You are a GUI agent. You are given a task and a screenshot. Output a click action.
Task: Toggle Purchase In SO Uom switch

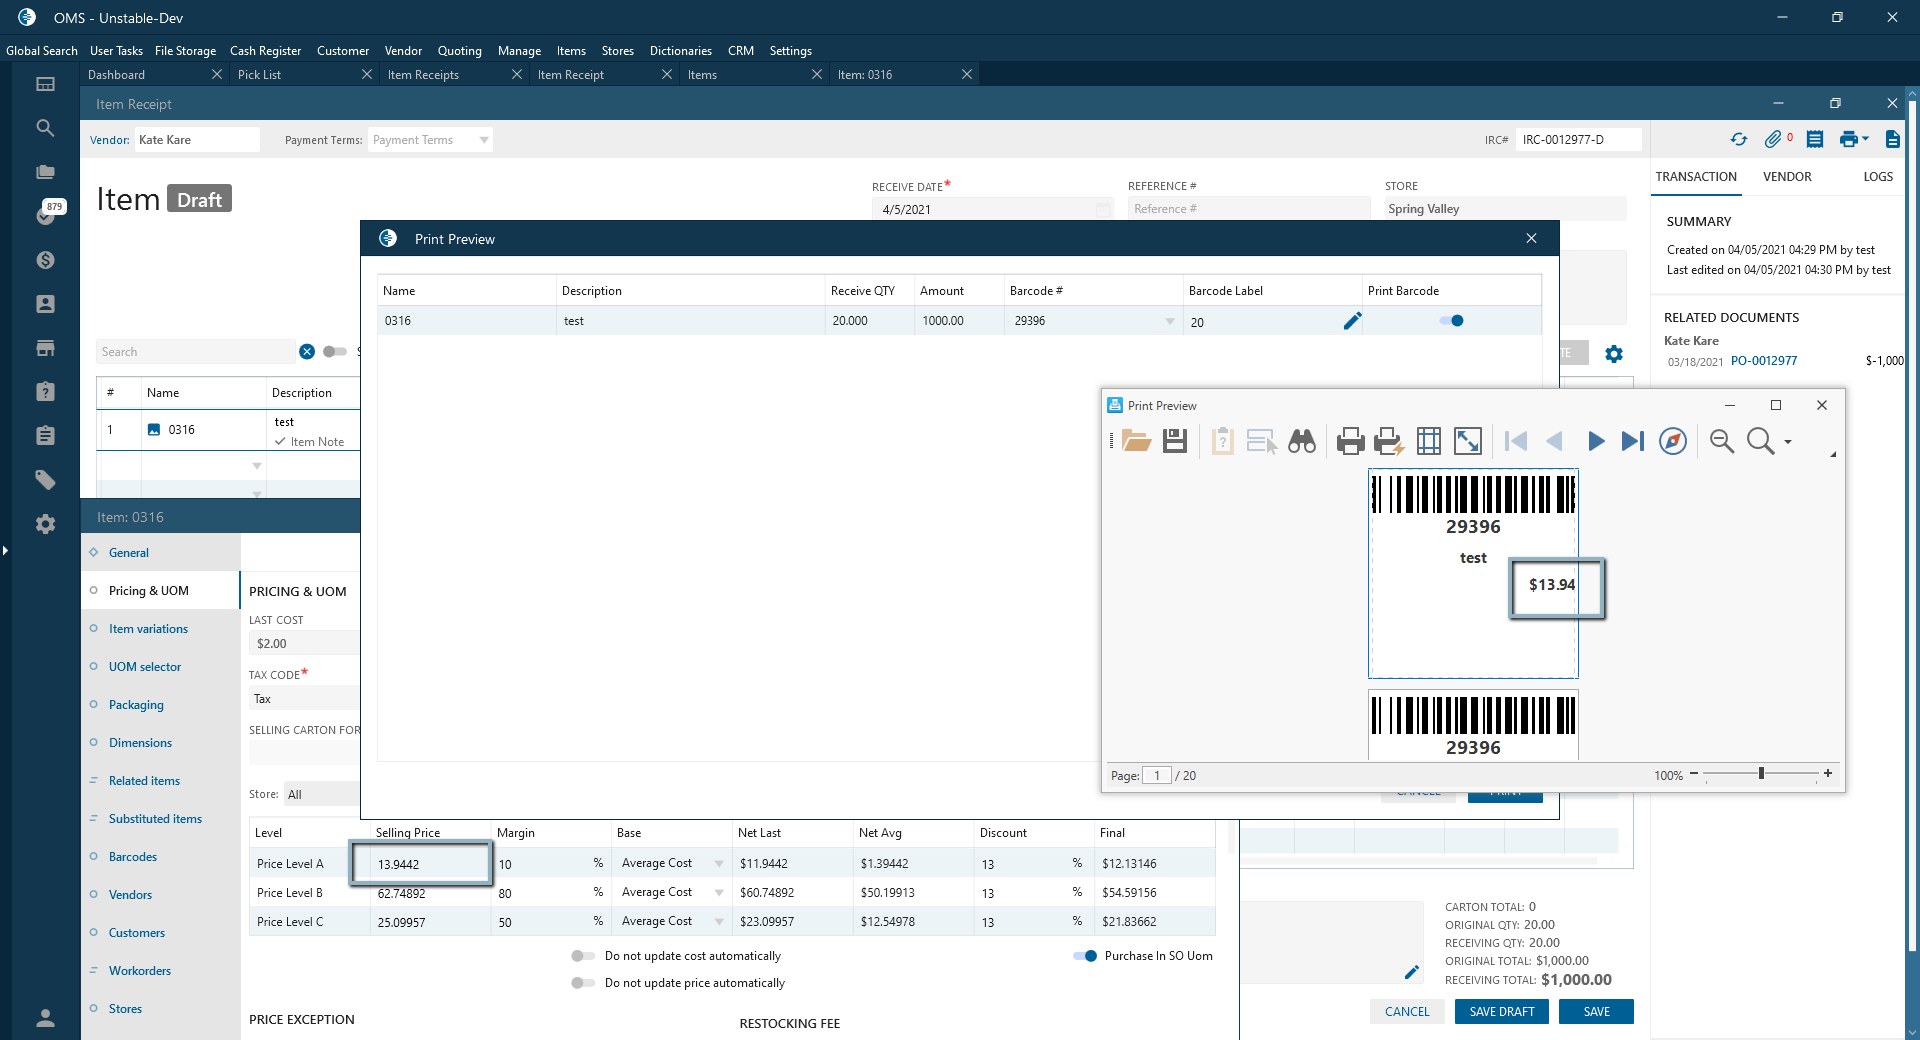tap(1085, 956)
